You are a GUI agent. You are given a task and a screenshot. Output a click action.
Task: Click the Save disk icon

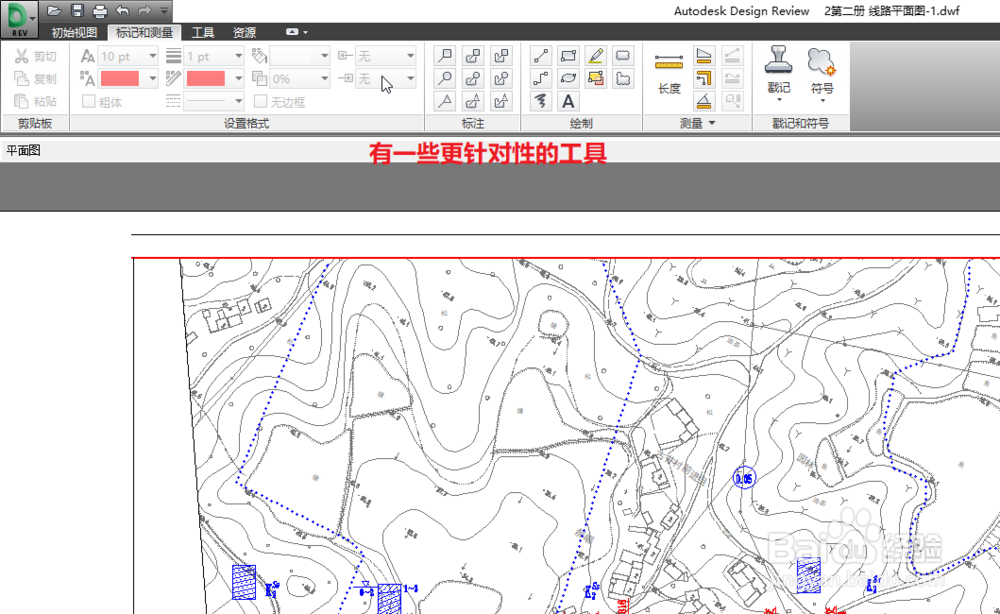pos(77,11)
